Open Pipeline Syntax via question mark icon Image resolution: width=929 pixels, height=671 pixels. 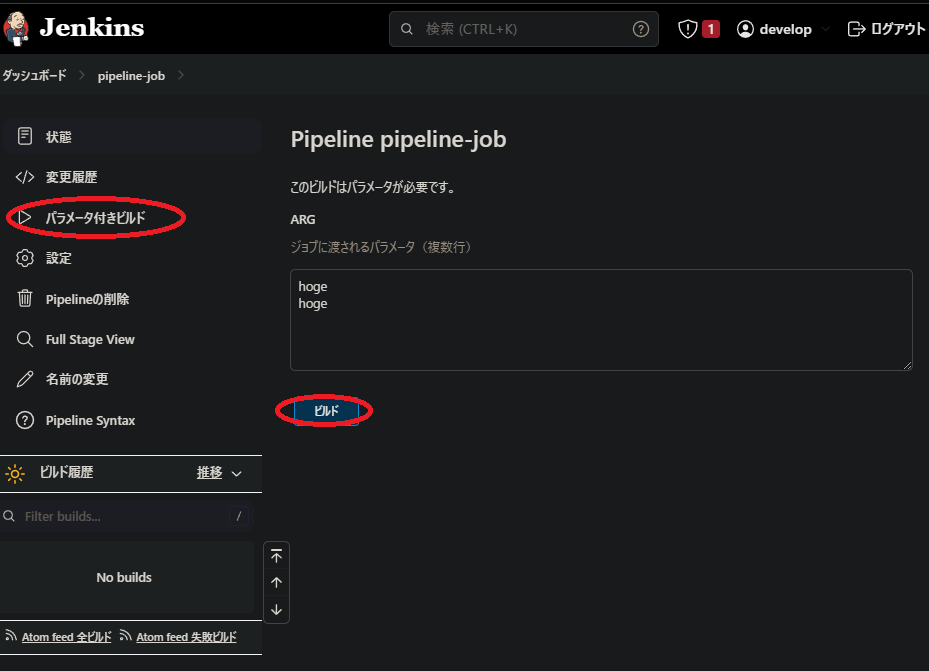click(22, 419)
